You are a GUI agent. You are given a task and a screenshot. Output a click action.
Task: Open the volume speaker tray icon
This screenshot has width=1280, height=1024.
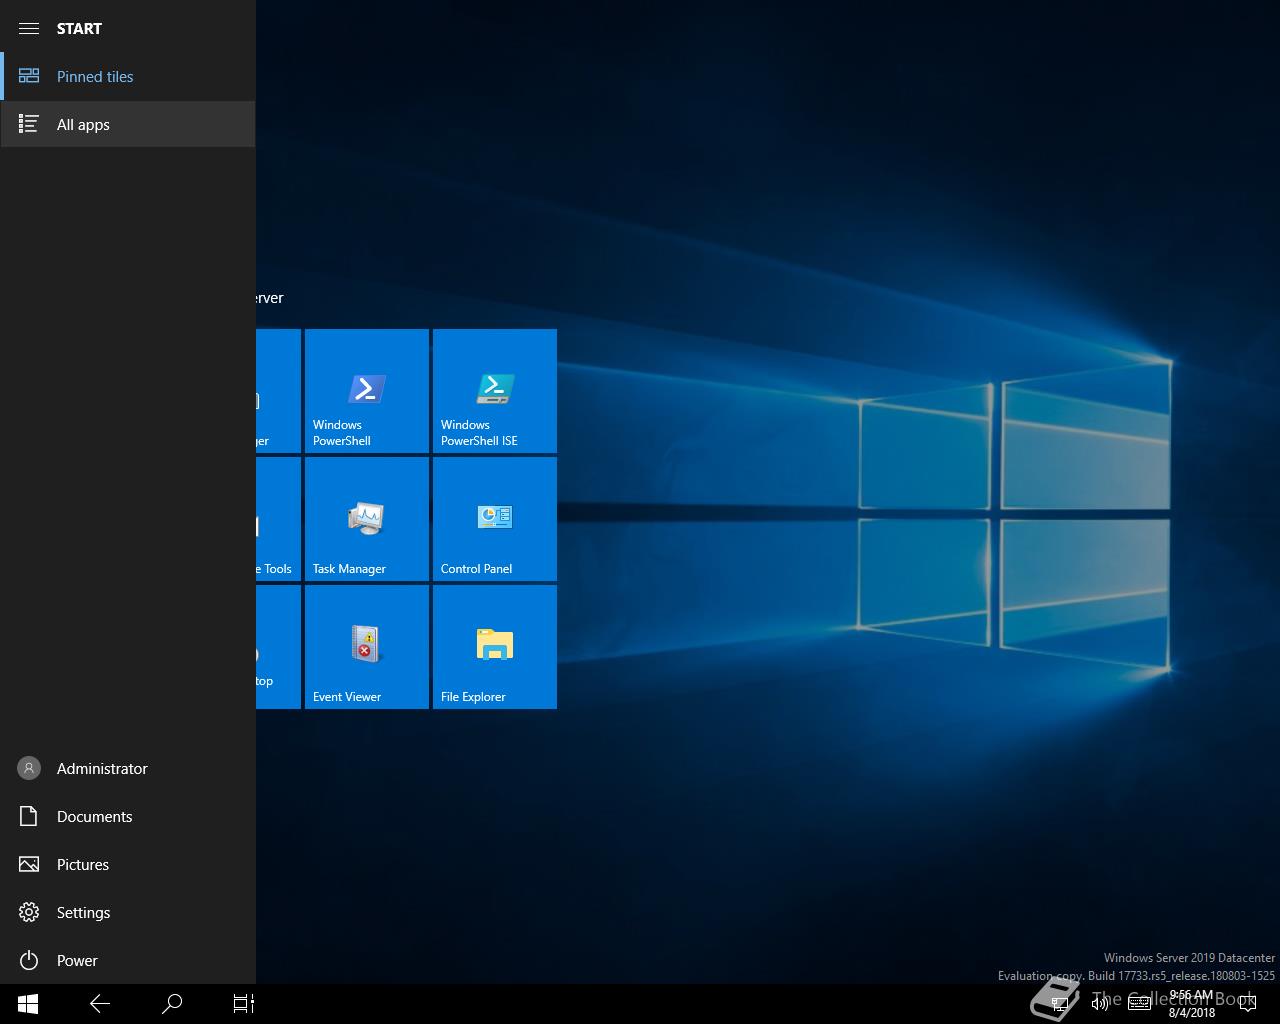[1100, 1004]
